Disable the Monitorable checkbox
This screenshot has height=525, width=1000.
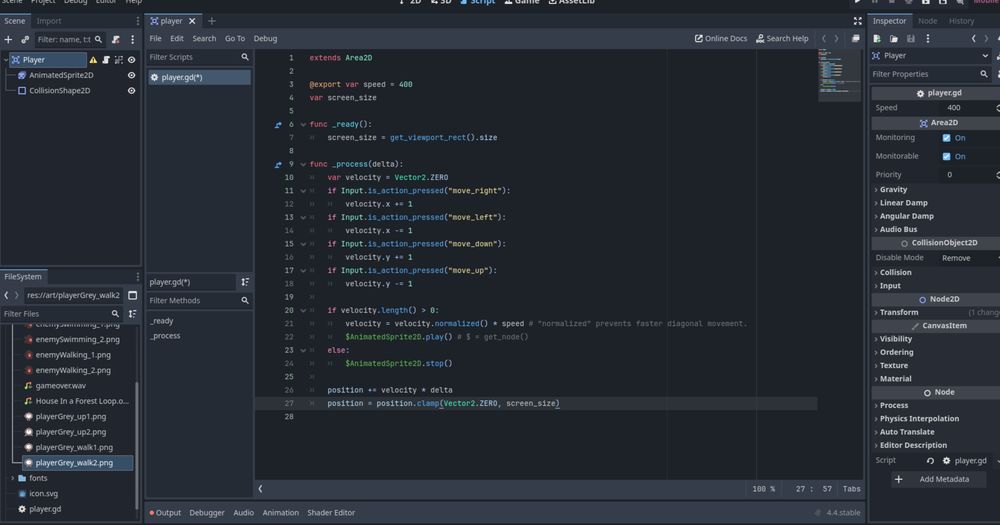[x=947, y=157]
